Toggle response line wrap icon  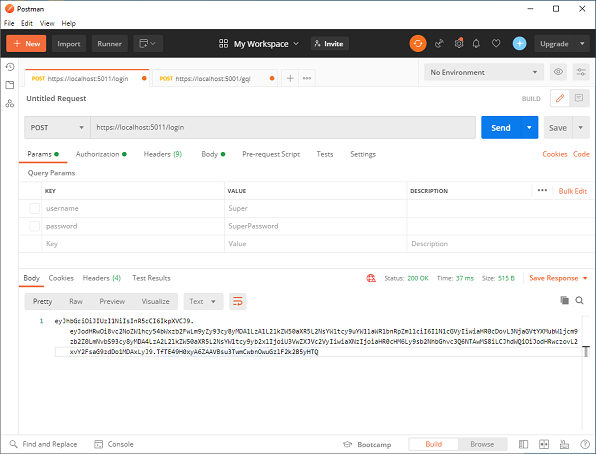pos(238,302)
